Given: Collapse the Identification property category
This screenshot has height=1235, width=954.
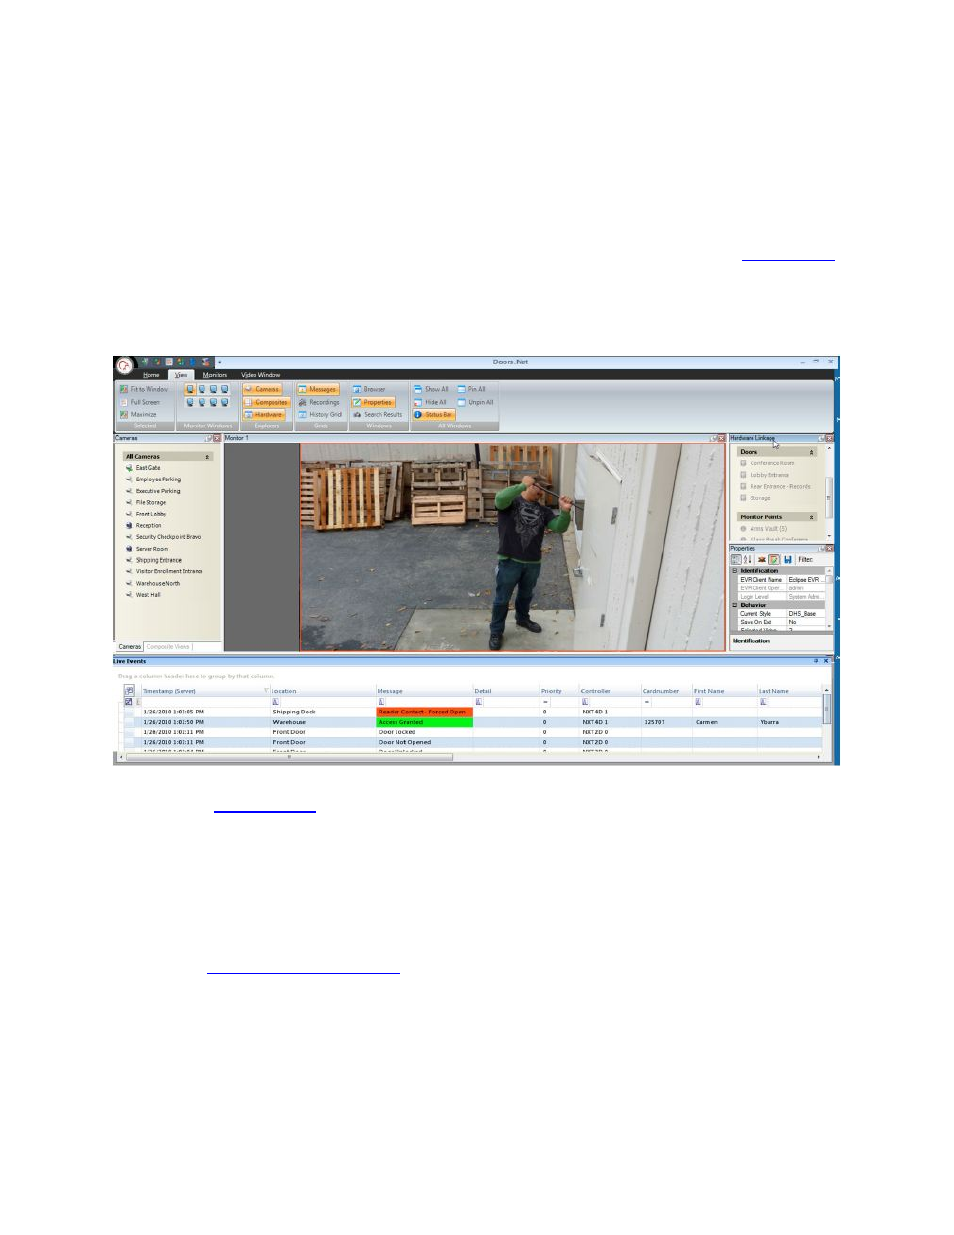Looking at the screenshot, I should pos(735,571).
